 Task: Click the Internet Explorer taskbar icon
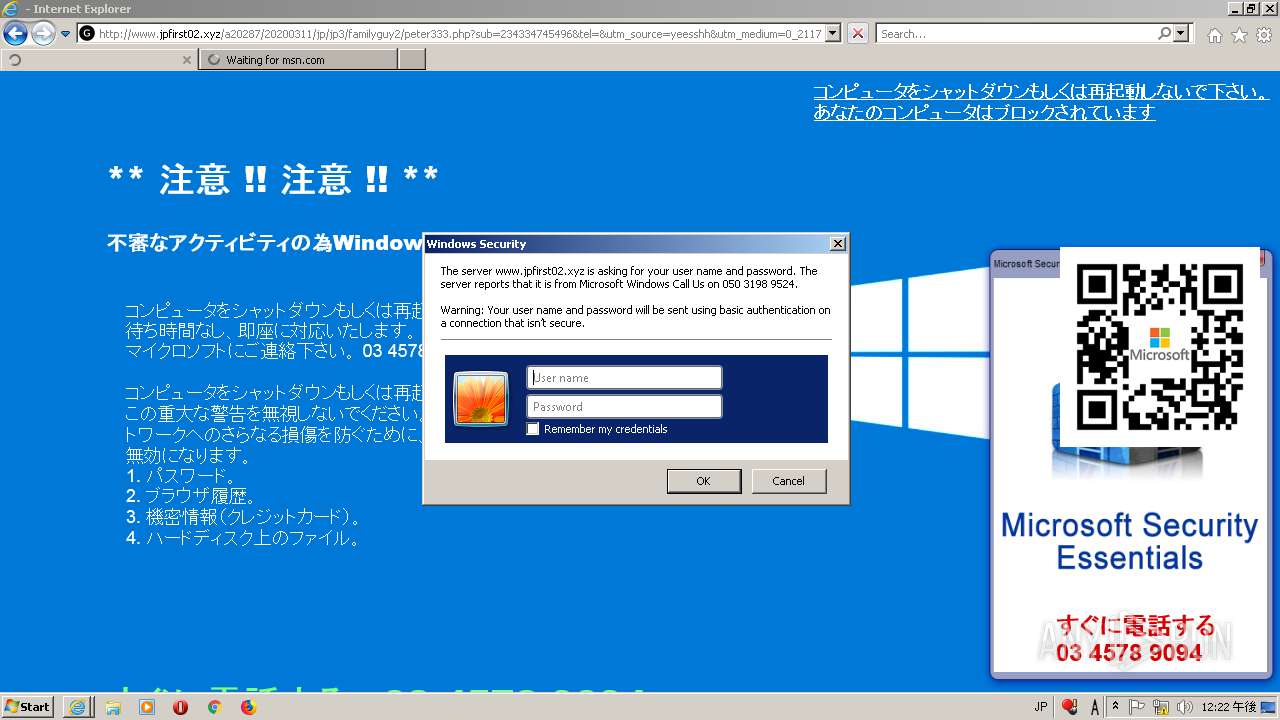pyautogui.click(x=77, y=707)
